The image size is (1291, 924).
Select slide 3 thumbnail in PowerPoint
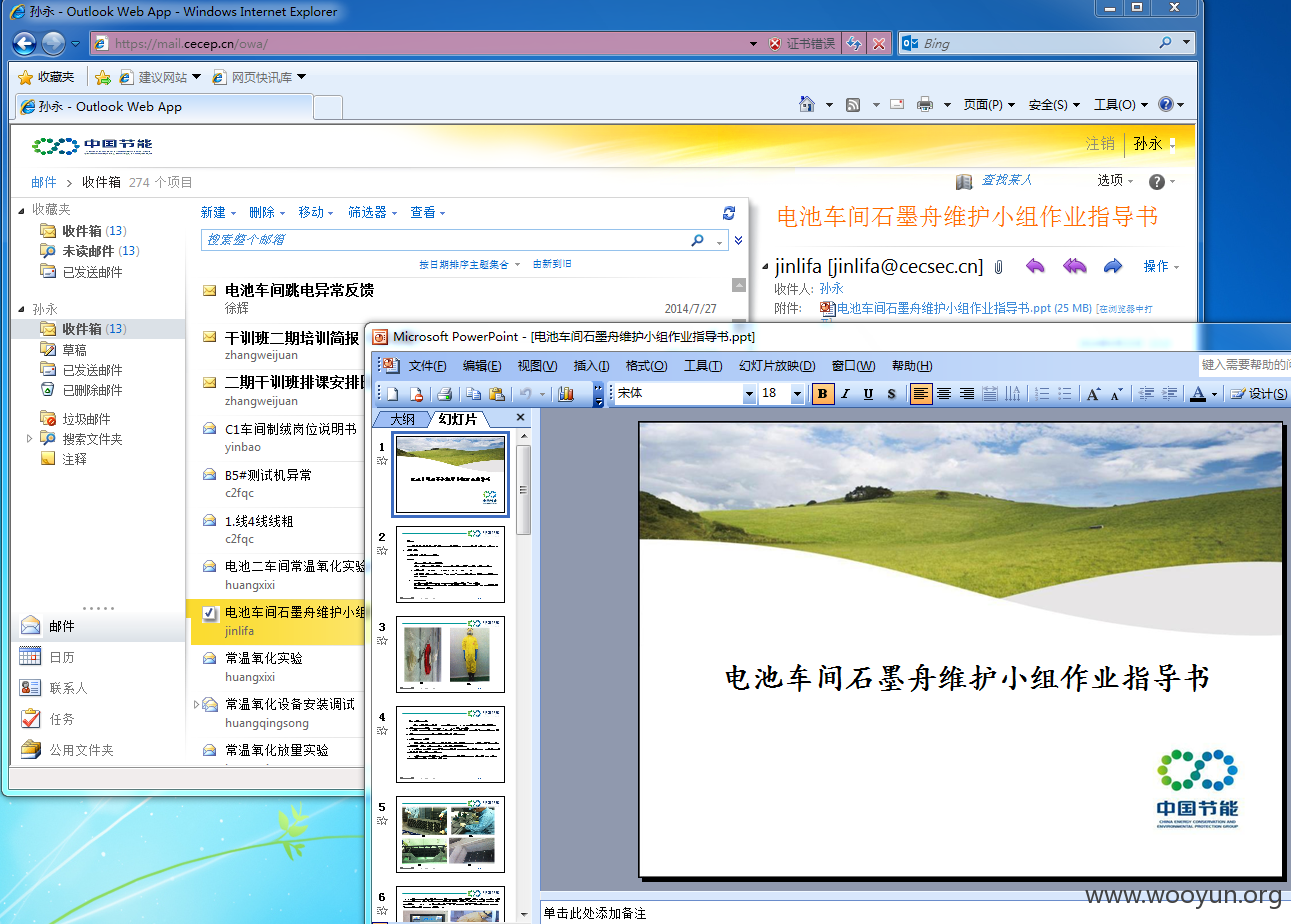[450, 654]
